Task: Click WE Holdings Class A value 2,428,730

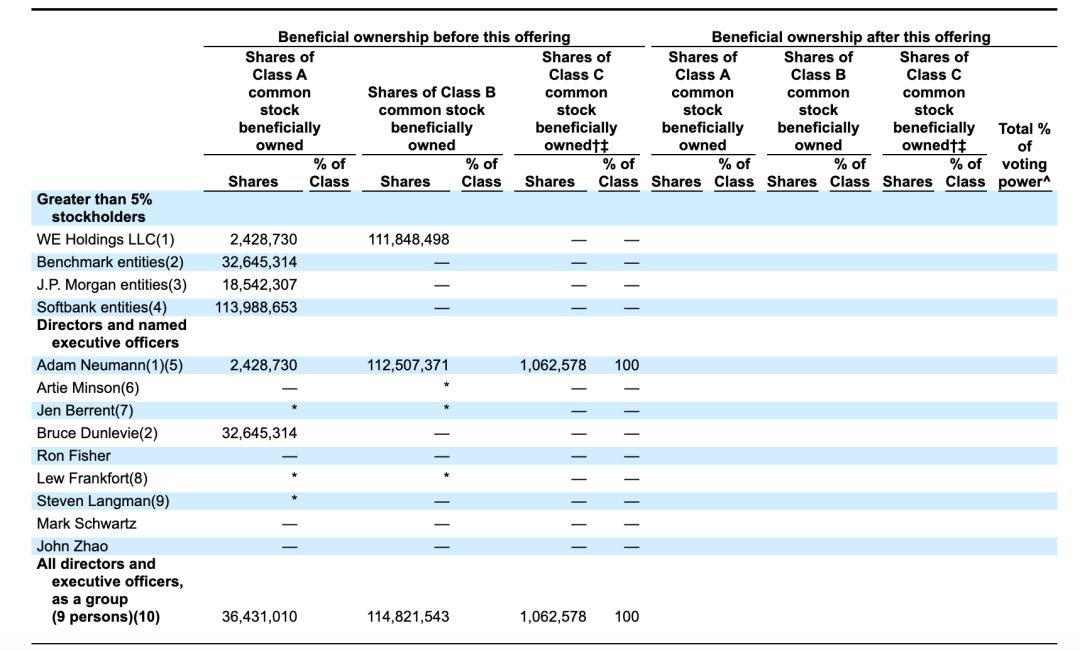Action: [x=264, y=240]
